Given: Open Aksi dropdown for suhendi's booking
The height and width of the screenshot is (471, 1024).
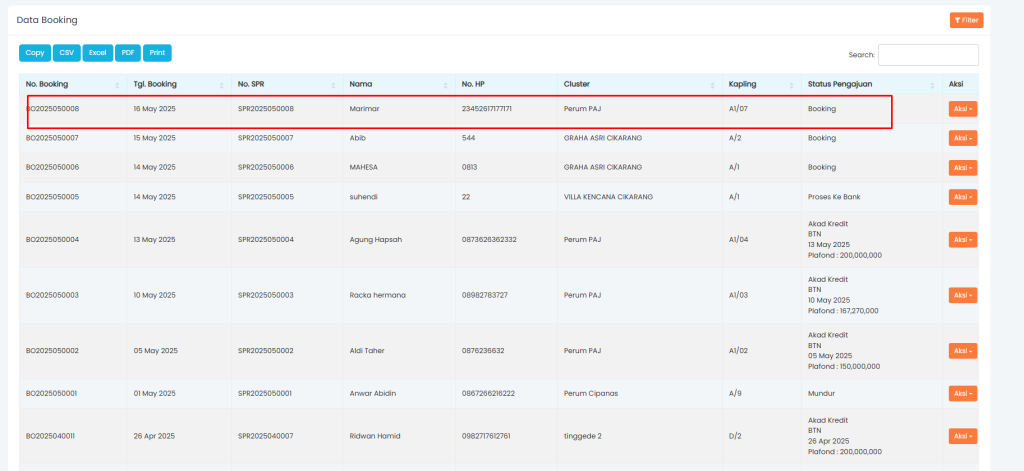Looking at the screenshot, I should [963, 197].
